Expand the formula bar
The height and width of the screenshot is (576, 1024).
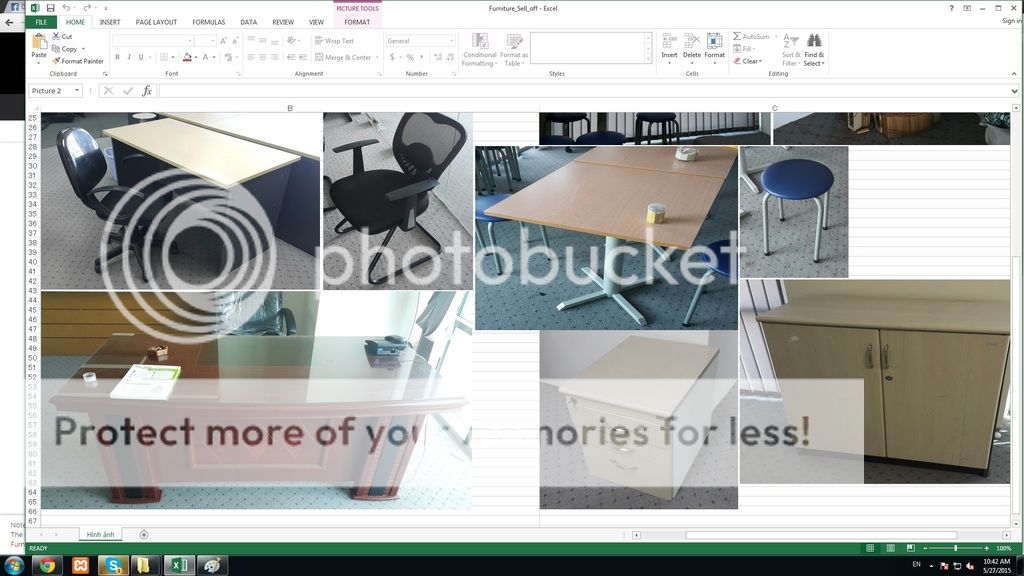[x=1014, y=91]
